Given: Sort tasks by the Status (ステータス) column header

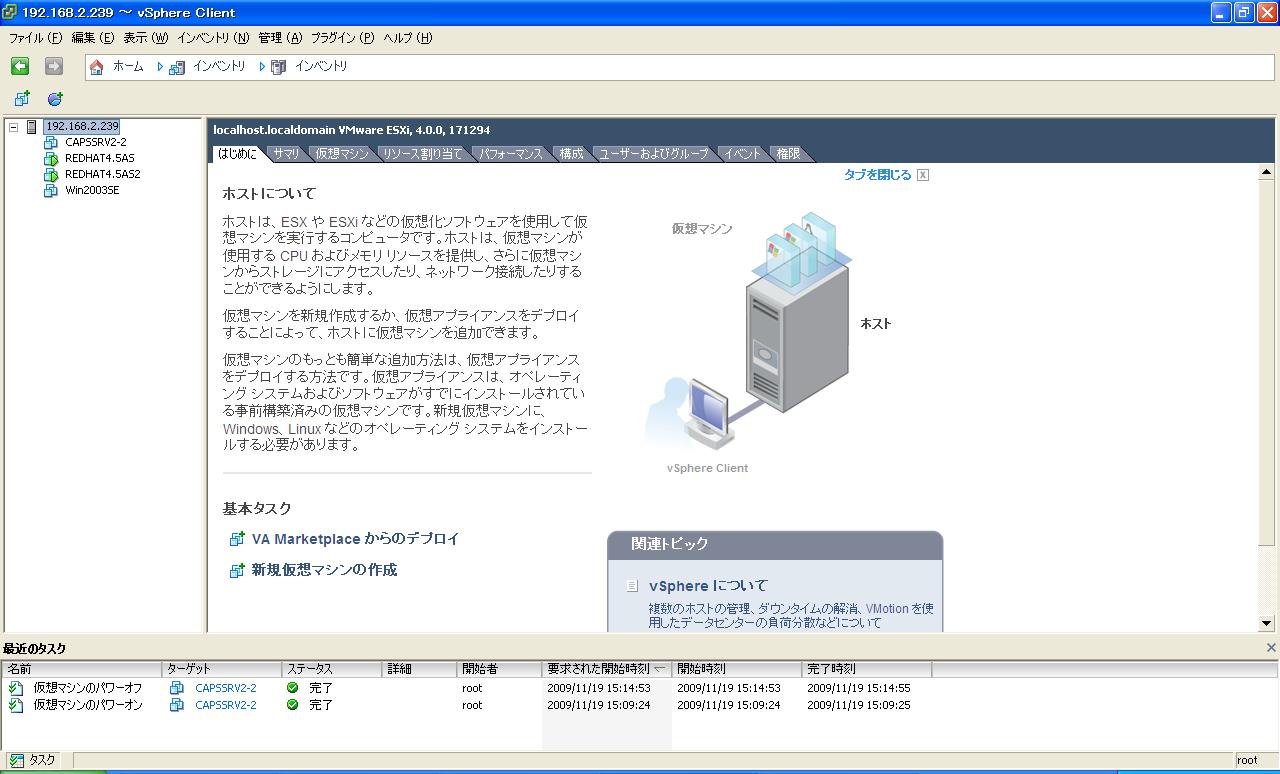Looking at the screenshot, I should [x=332, y=669].
